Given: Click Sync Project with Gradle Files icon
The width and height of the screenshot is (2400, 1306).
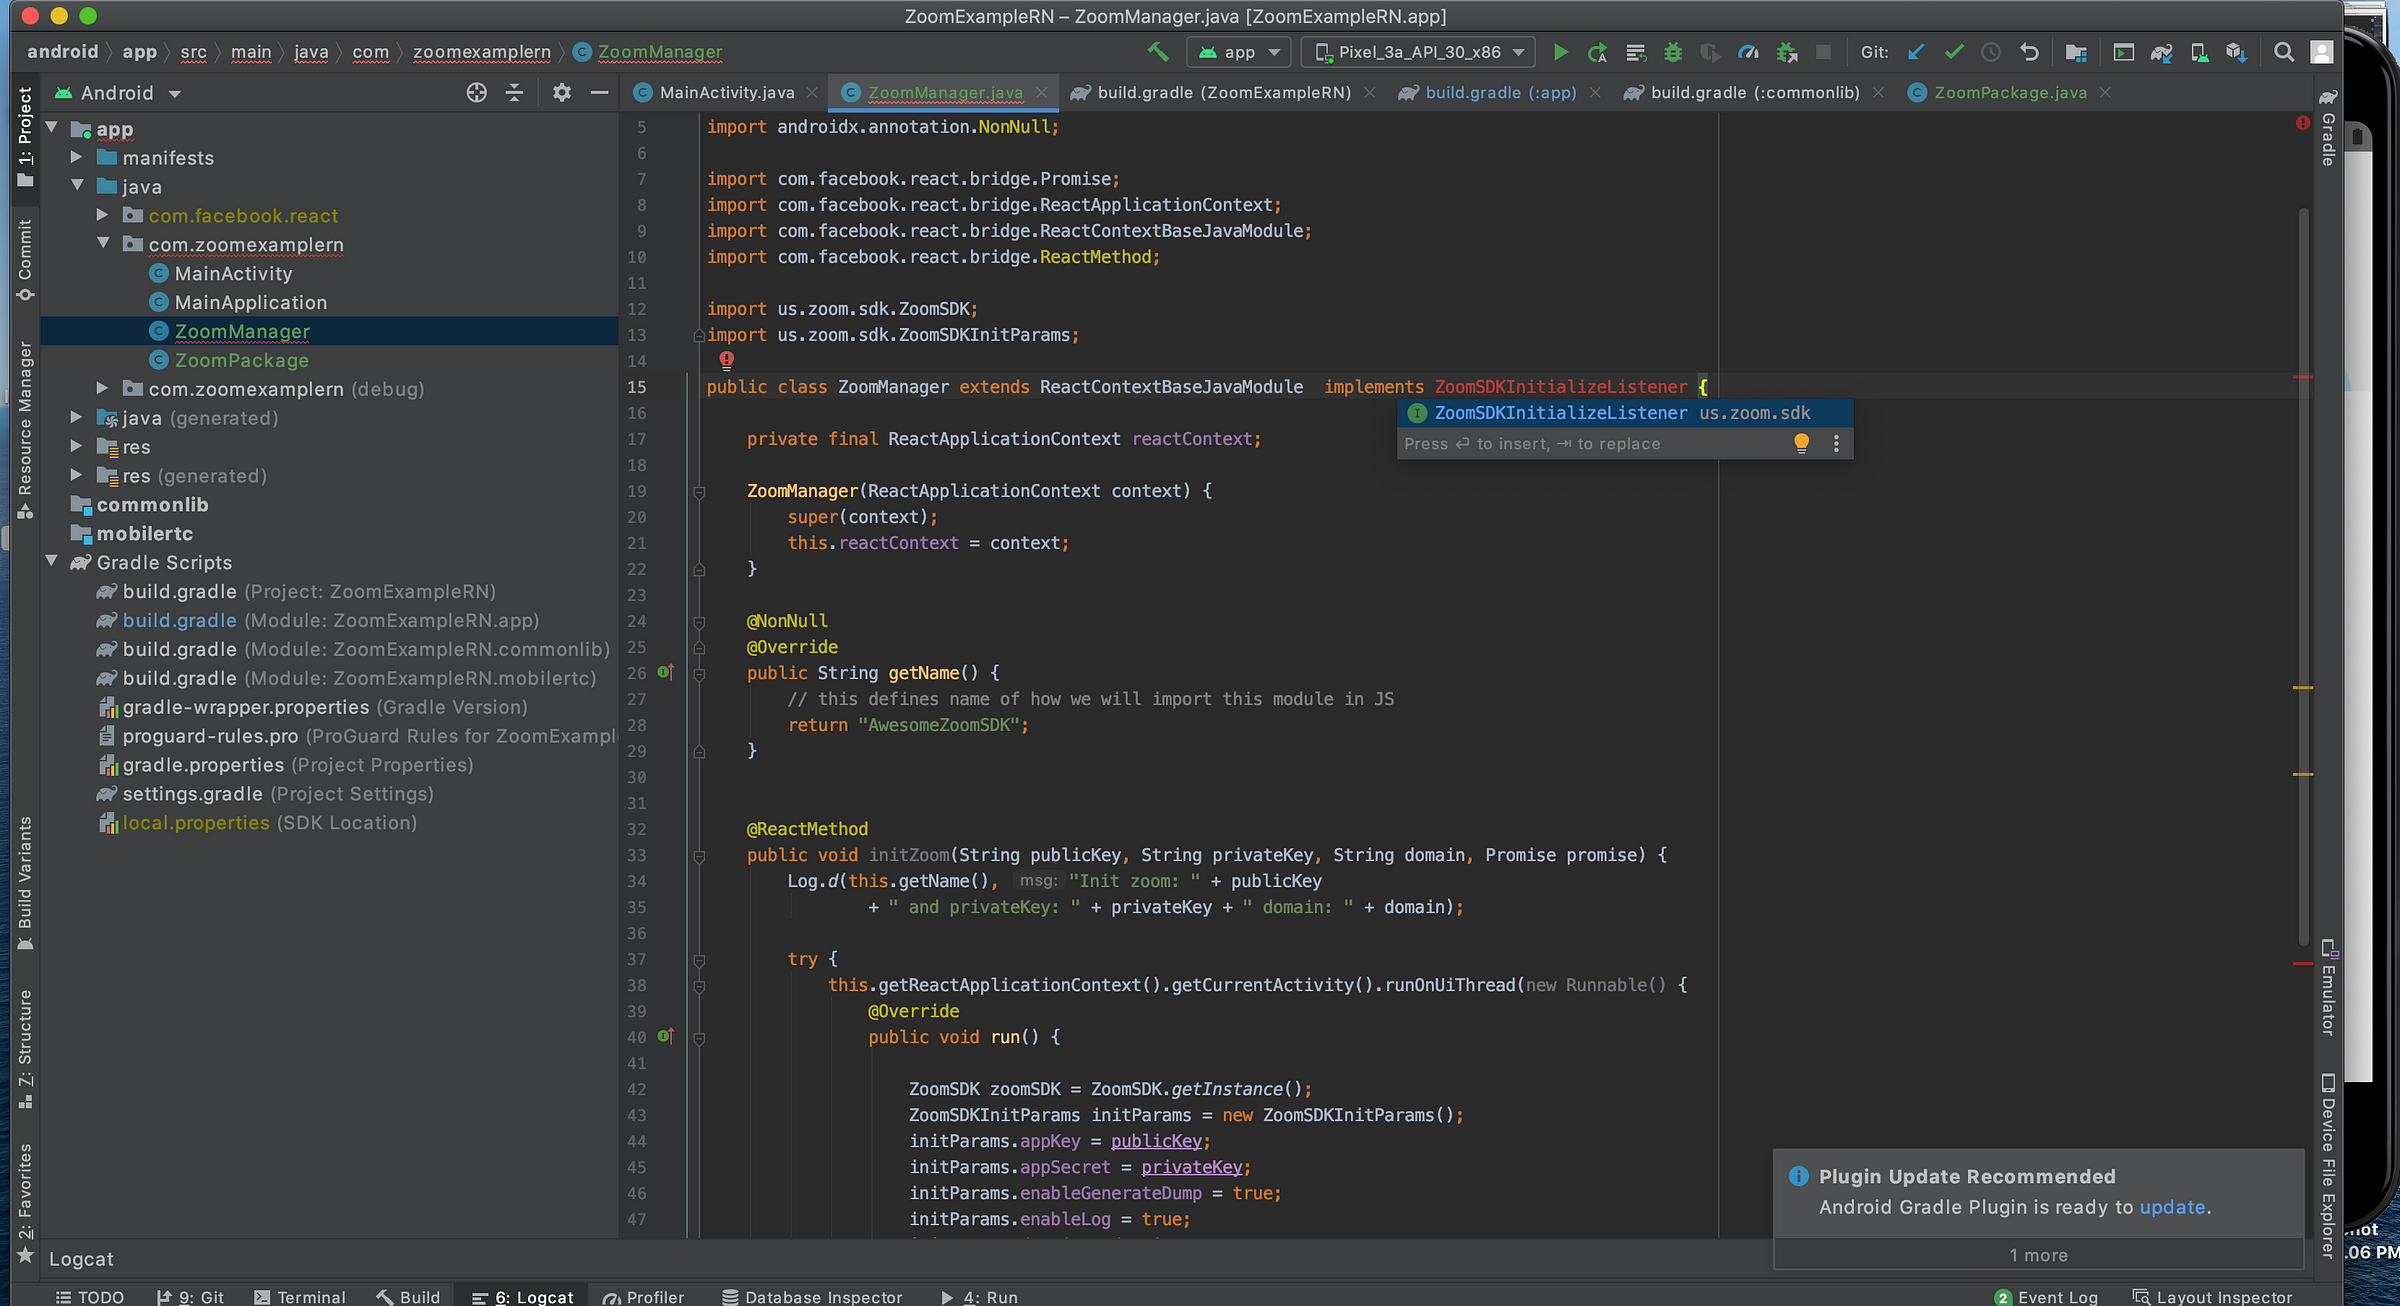Looking at the screenshot, I should pos(2161,52).
